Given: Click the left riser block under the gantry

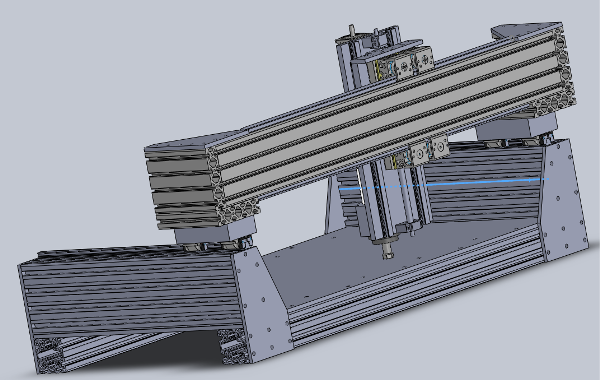Looking at the screenshot, I should point(215,231).
